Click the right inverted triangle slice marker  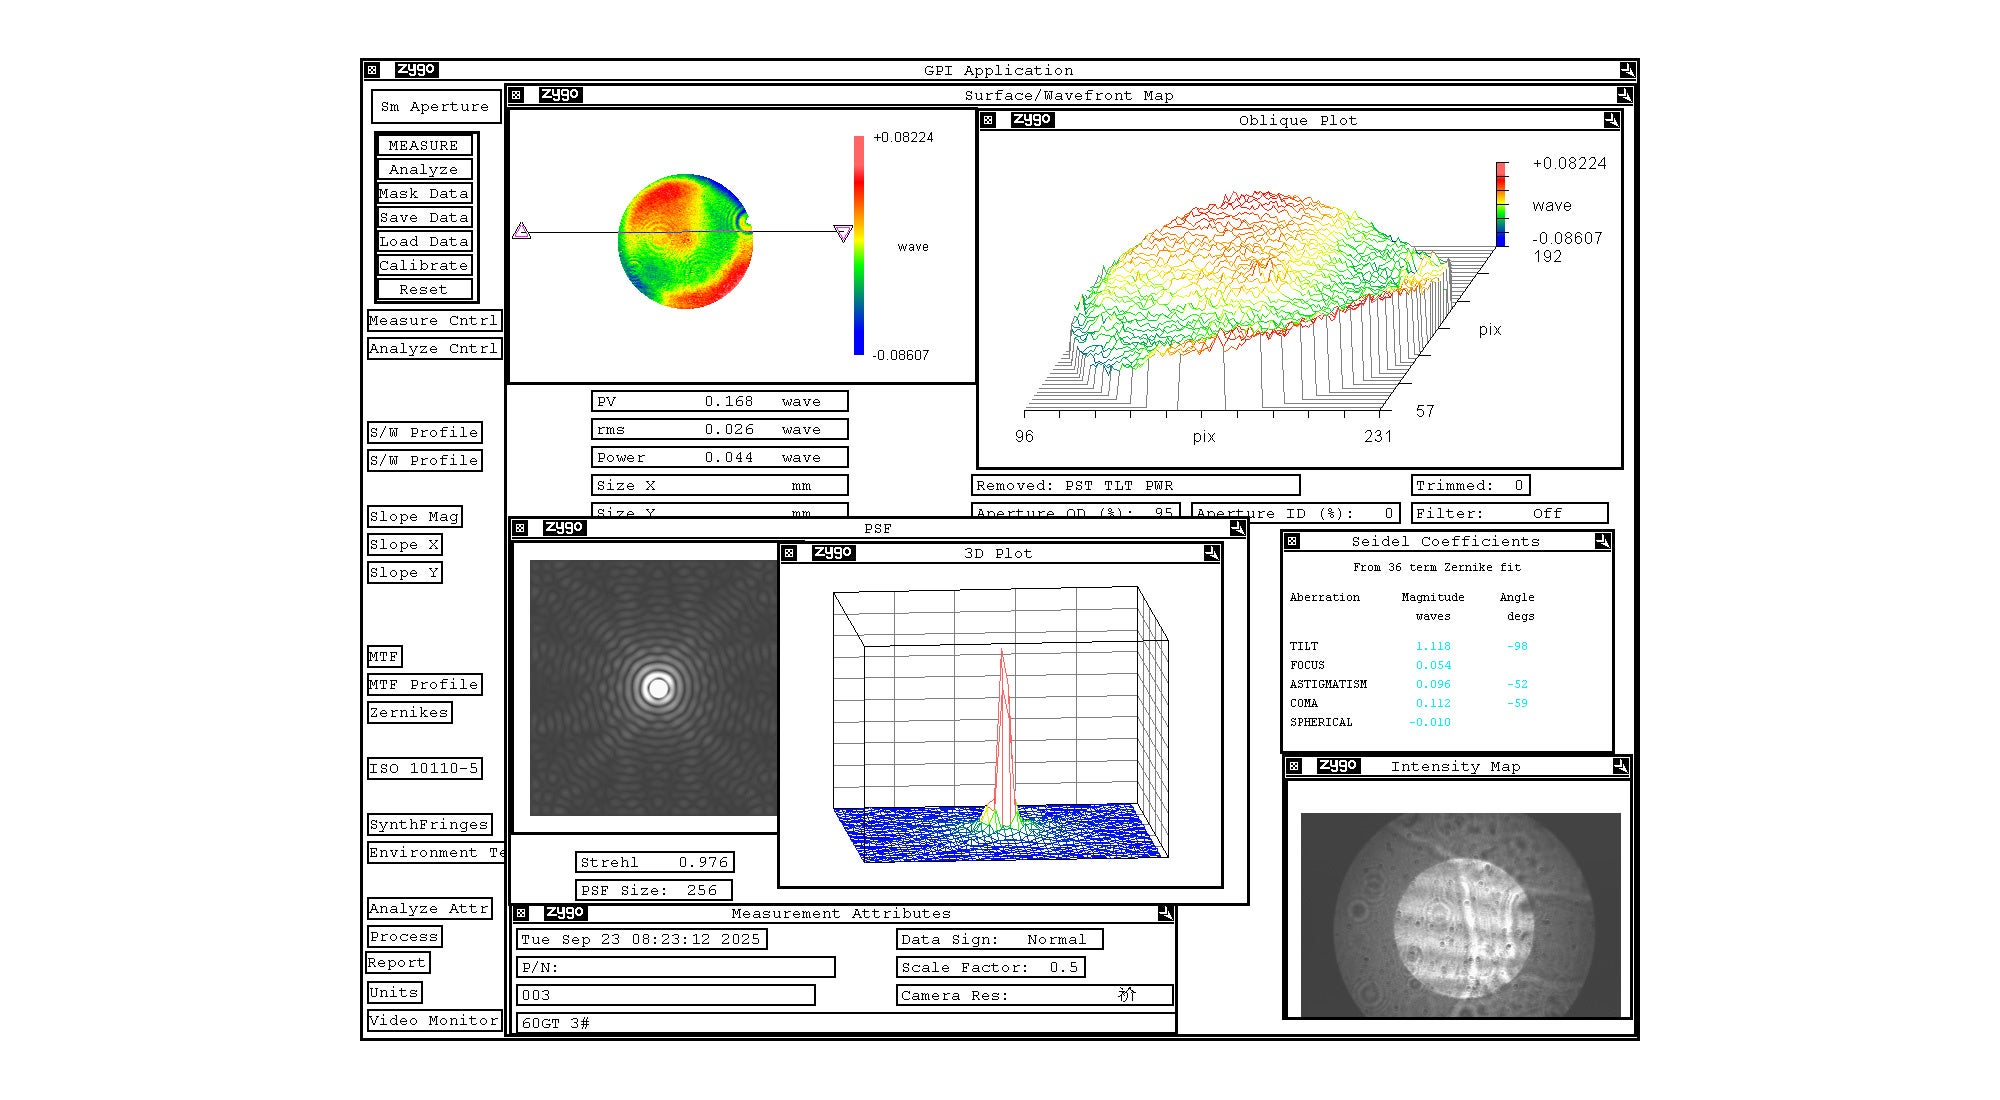843,233
